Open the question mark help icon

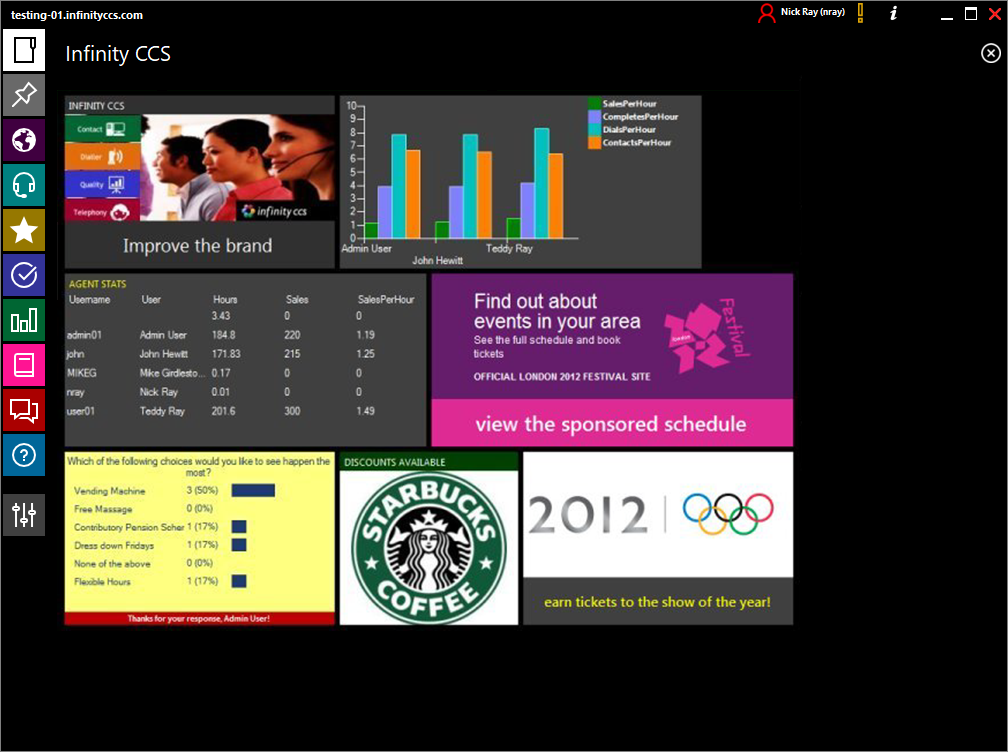click(24, 455)
